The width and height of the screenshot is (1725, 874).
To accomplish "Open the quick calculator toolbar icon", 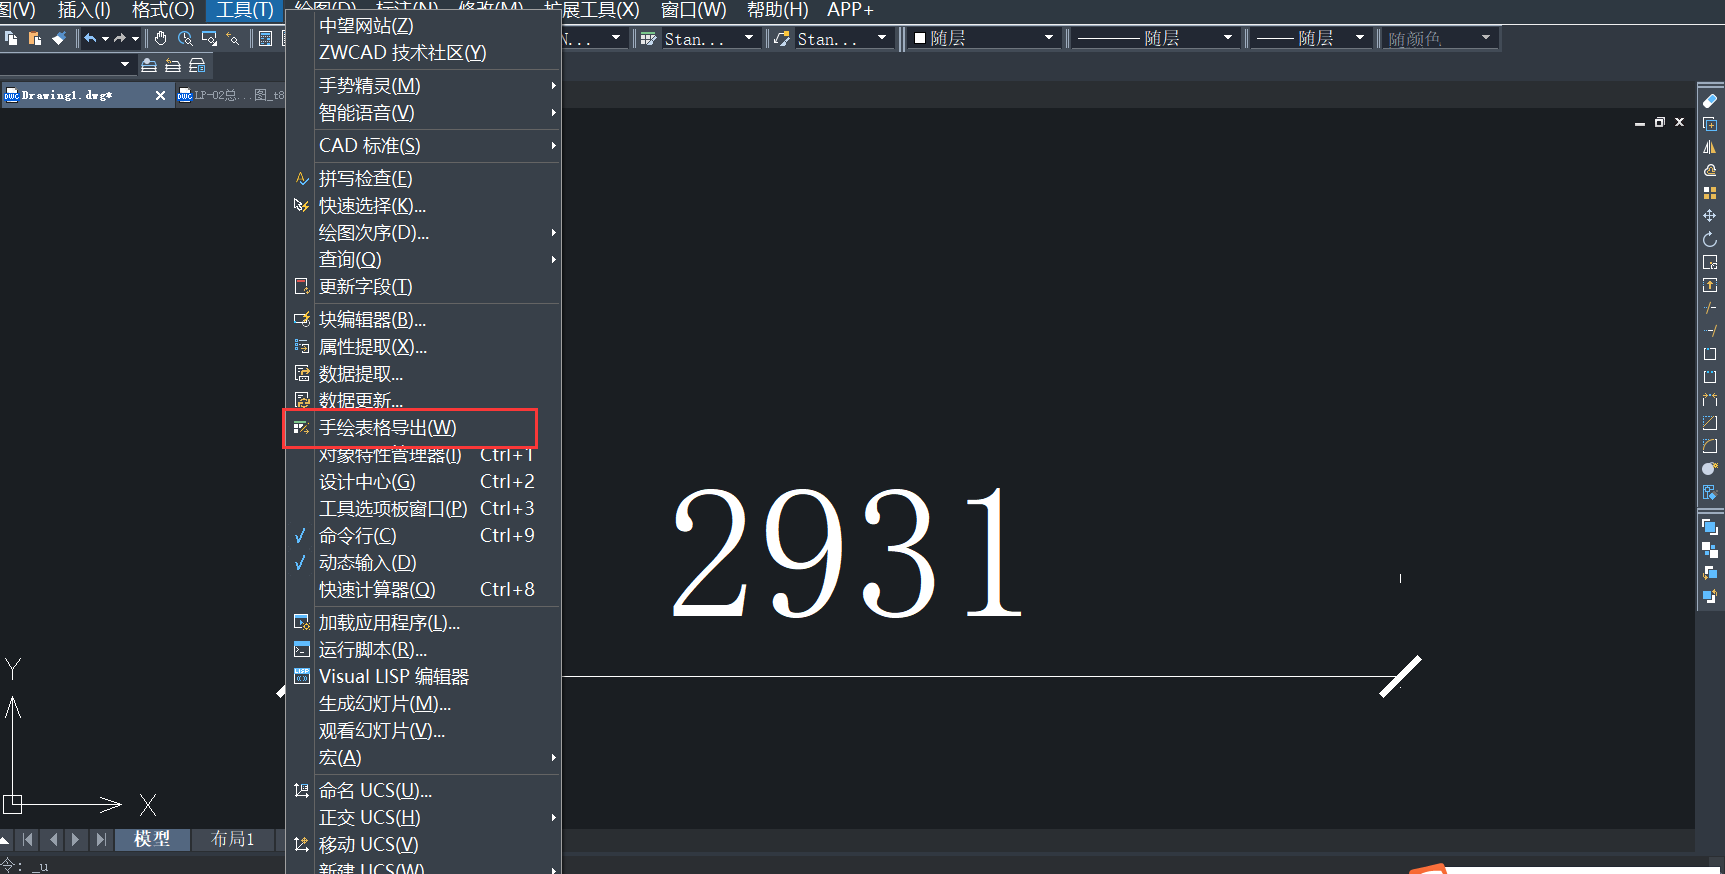I will 265,39.
